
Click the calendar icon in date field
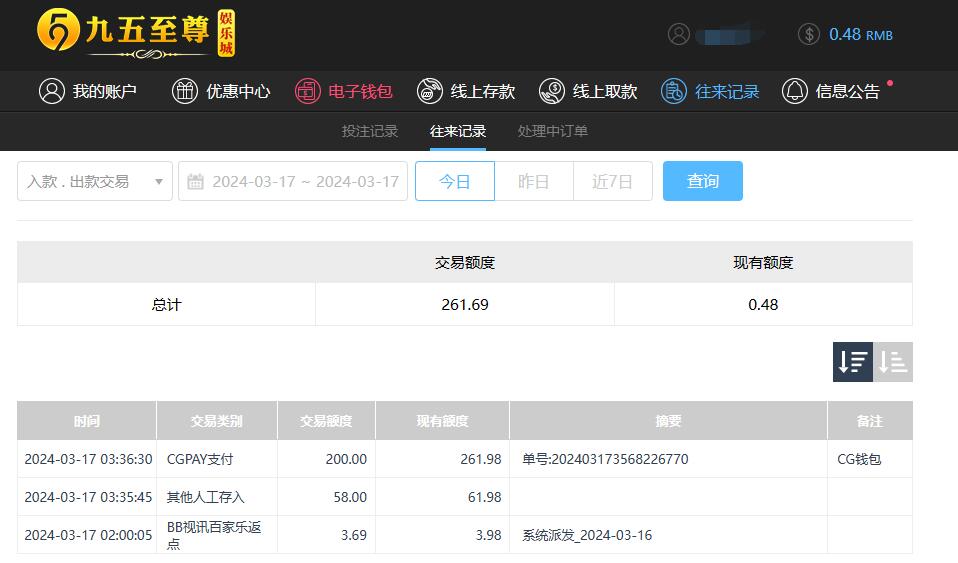point(195,182)
